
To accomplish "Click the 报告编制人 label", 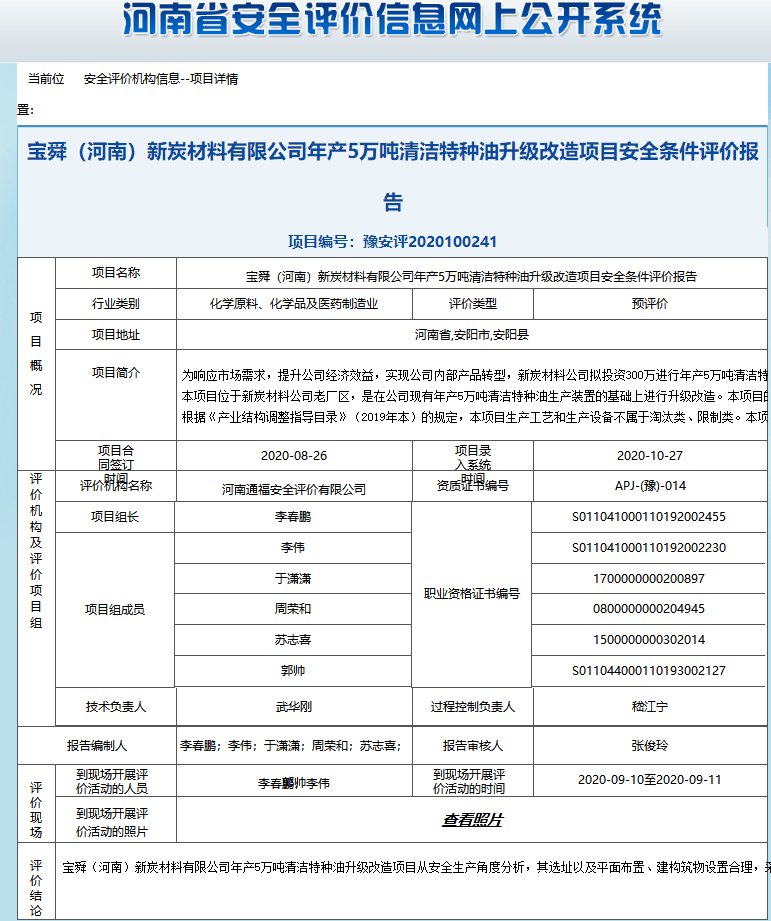I will coord(97,745).
